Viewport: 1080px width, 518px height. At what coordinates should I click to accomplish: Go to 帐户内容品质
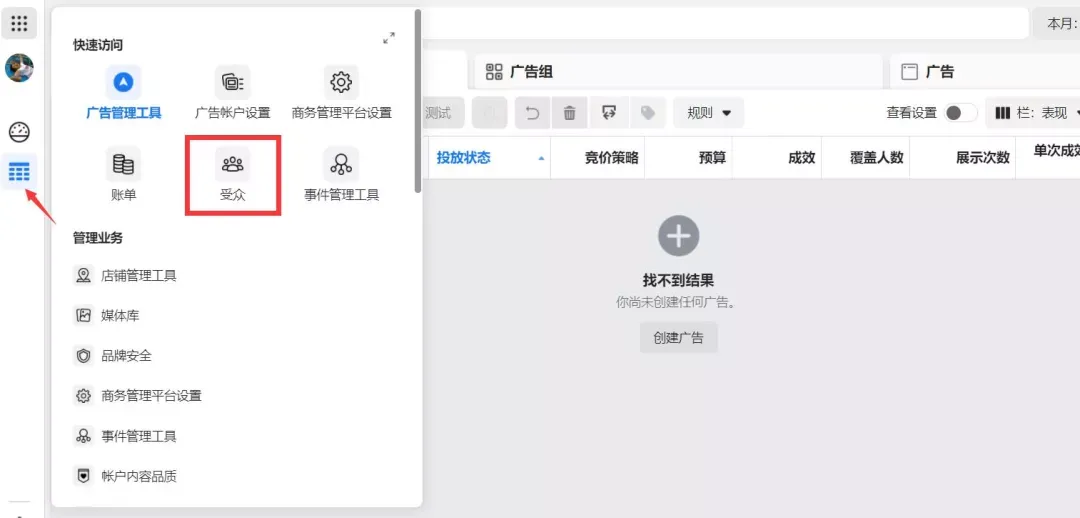(x=125, y=476)
